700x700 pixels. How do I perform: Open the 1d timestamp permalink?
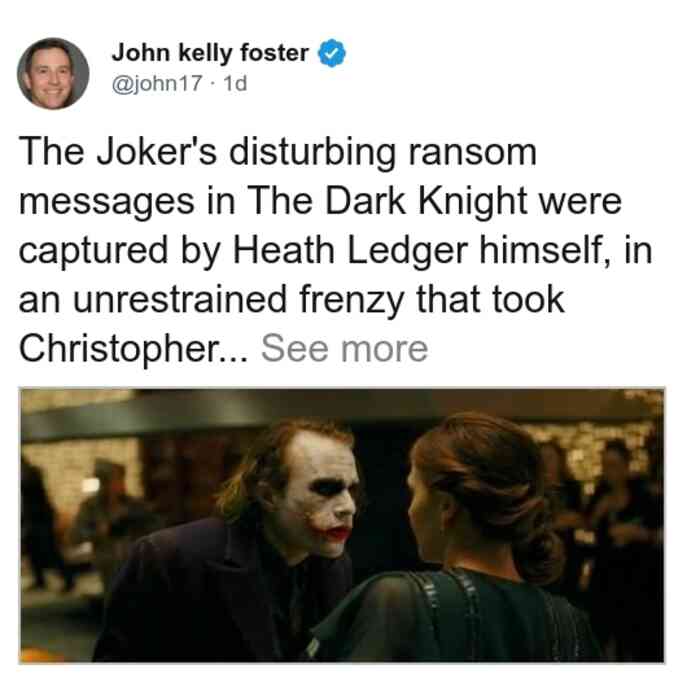coord(235,83)
